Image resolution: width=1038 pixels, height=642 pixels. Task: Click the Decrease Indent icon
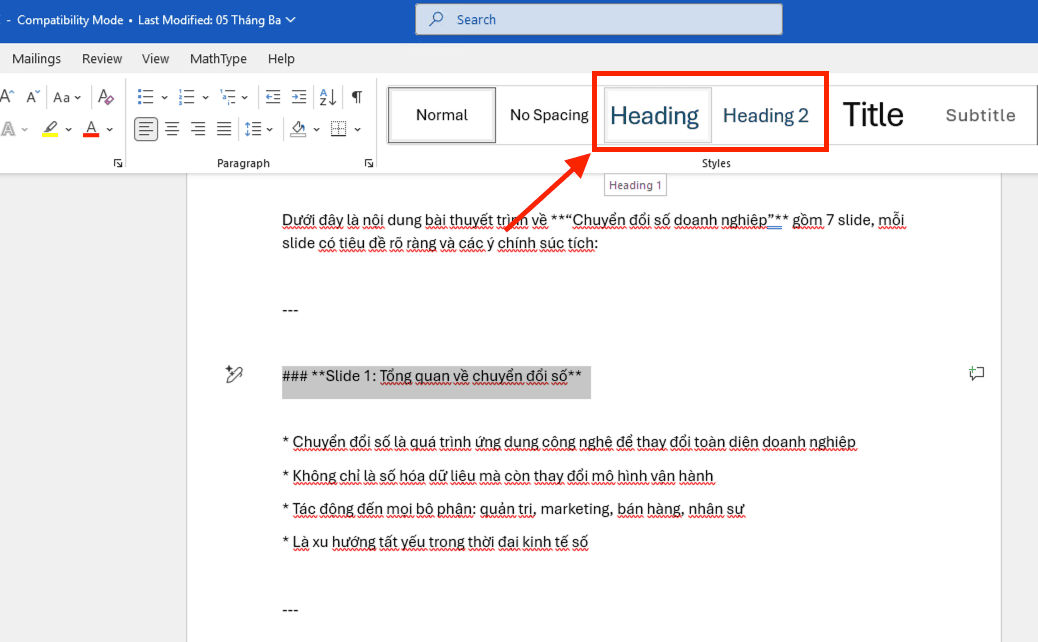tap(273, 97)
